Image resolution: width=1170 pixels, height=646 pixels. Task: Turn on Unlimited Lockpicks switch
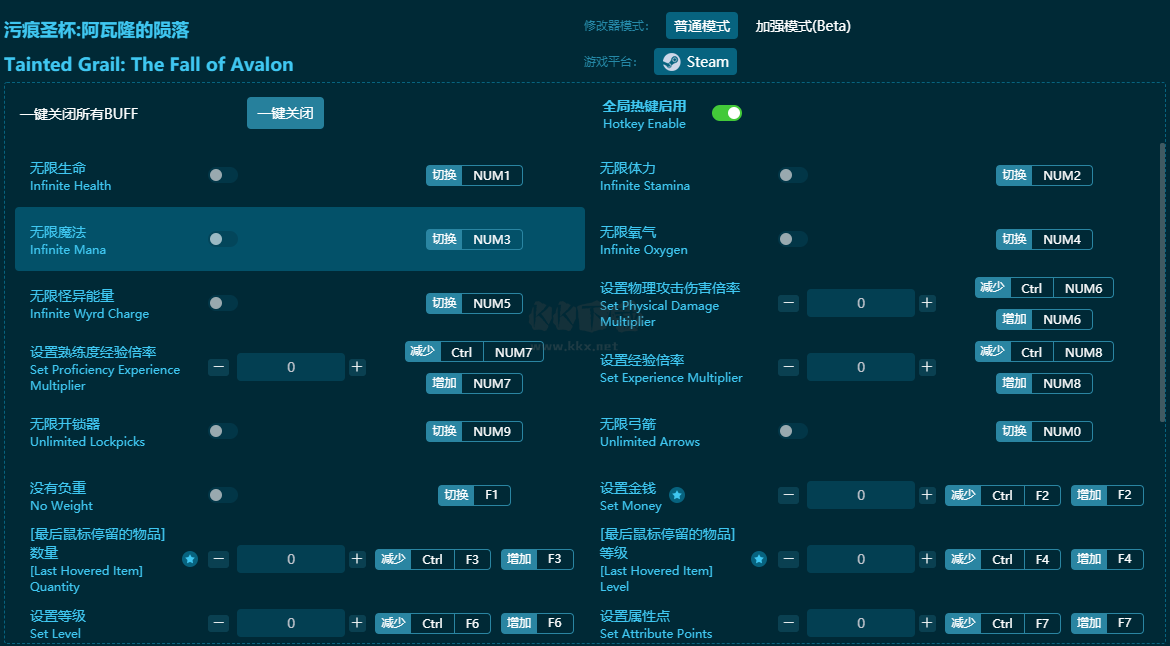pyautogui.click(x=222, y=431)
